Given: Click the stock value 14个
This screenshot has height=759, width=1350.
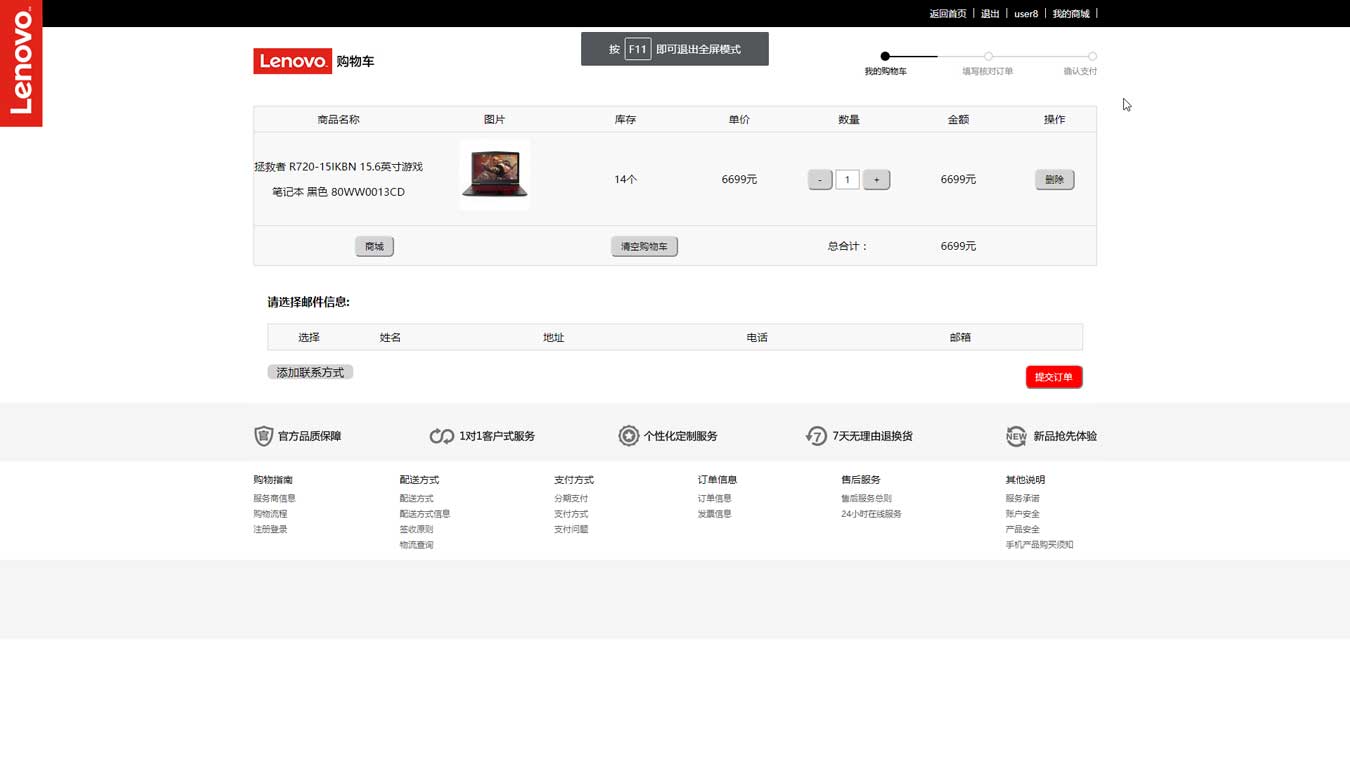Looking at the screenshot, I should tap(626, 180).
